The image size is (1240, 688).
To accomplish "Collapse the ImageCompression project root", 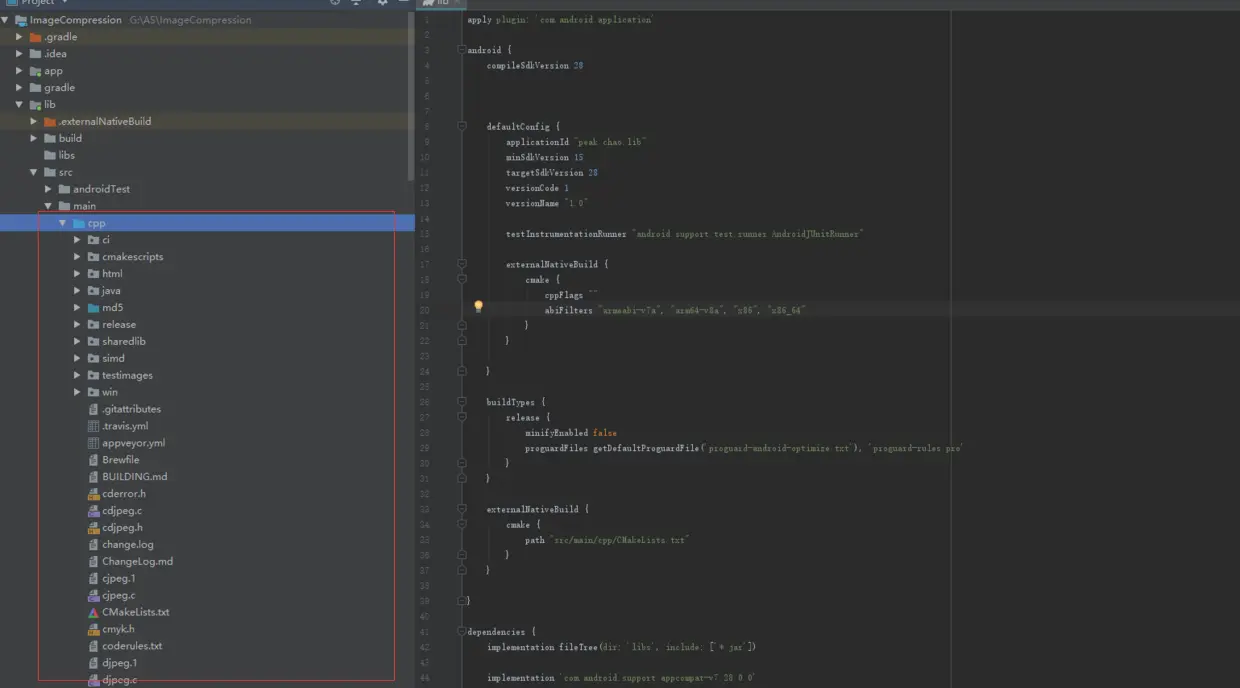I will pyautogui.click(x=7, y=20).
